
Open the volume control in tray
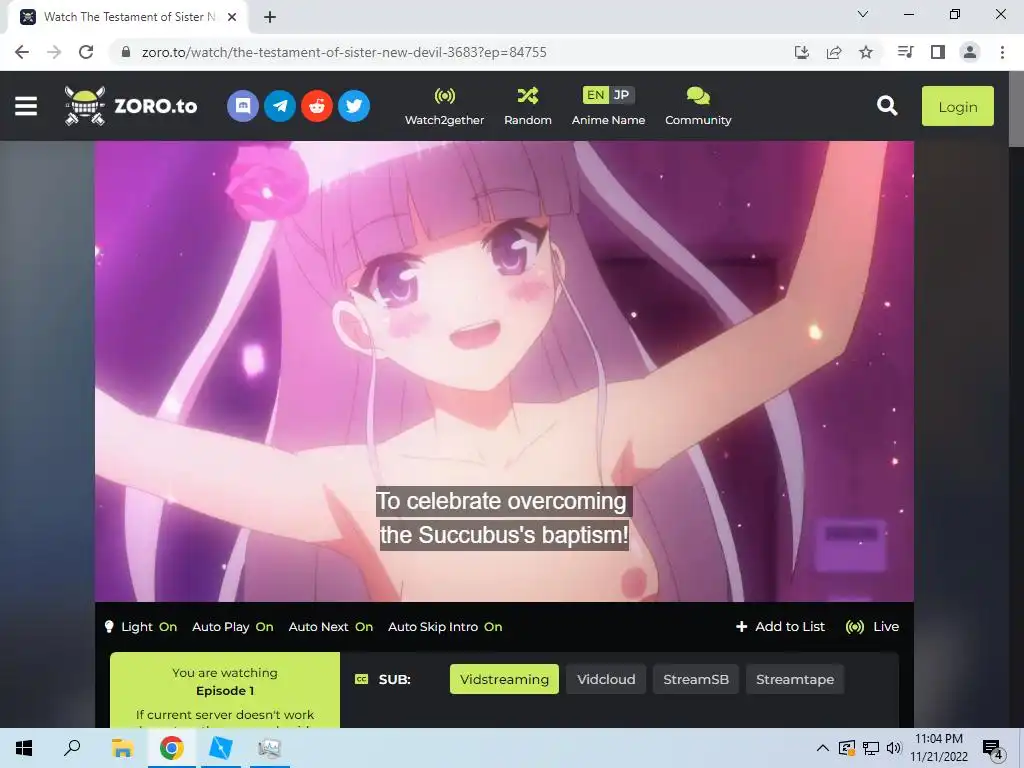point(894,748)
